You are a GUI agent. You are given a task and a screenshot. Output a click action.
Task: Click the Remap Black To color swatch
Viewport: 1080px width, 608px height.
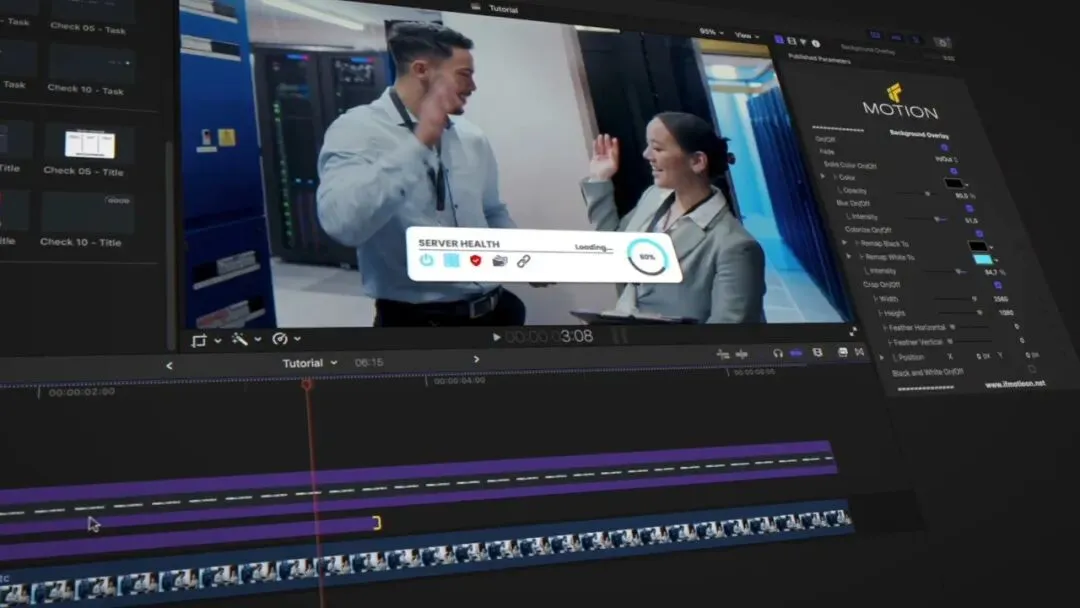pyautogui.click(x=978, y=246)
